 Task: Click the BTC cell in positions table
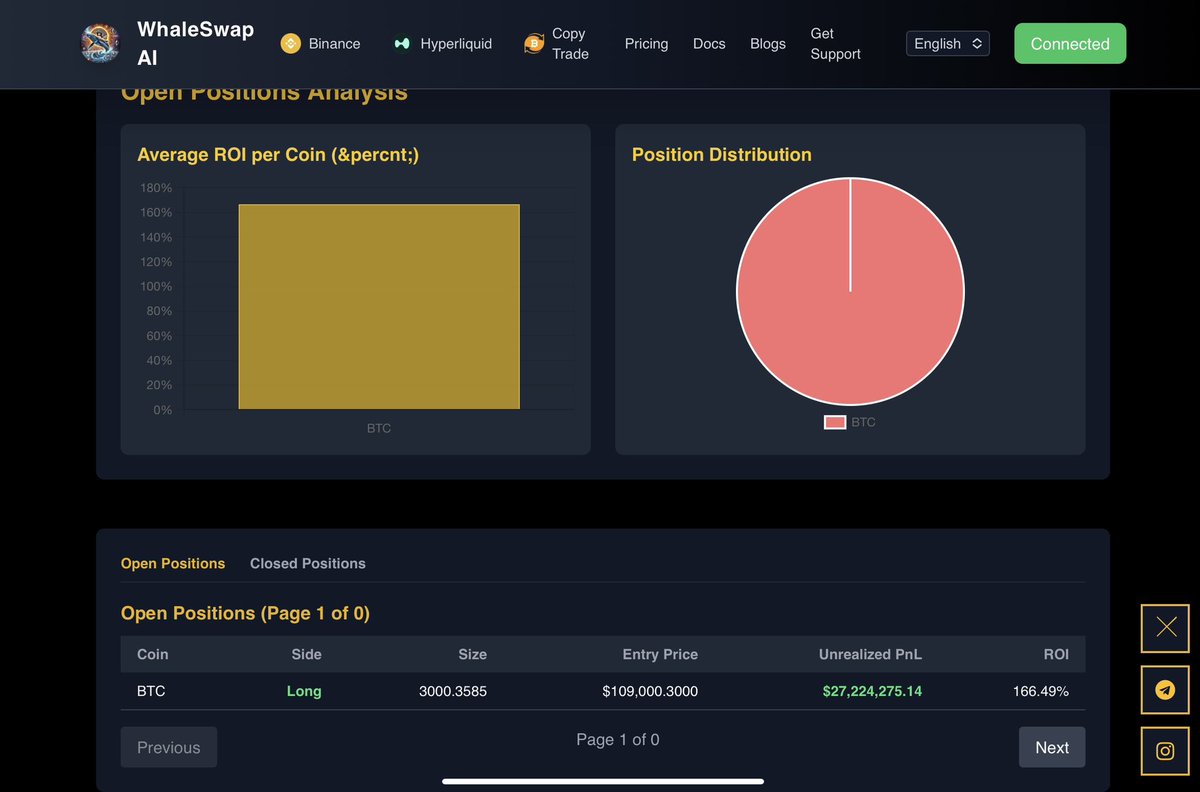[151, 691]
